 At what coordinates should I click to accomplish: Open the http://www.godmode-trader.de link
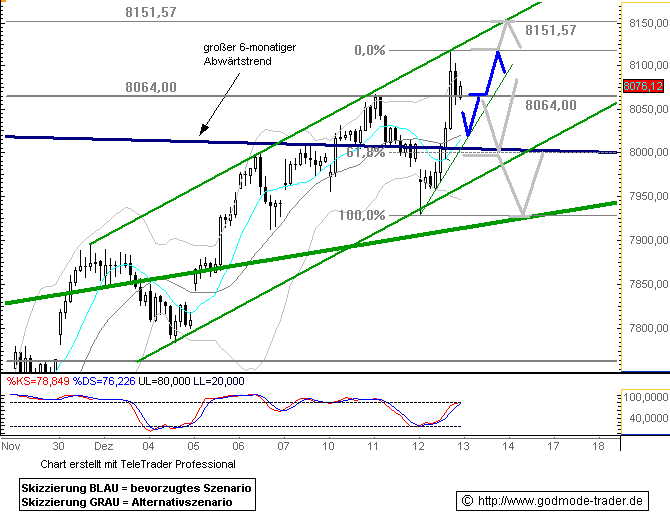(560, 501)
